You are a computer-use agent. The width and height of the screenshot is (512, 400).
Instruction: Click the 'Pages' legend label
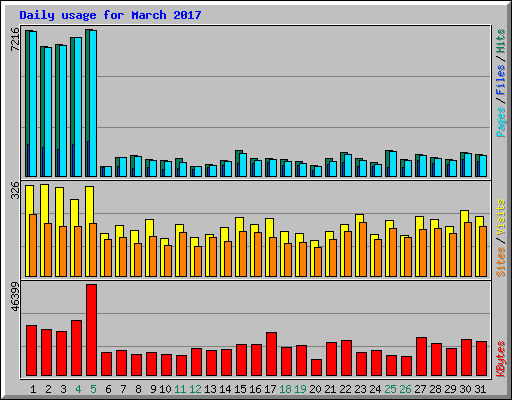point(501,122)
